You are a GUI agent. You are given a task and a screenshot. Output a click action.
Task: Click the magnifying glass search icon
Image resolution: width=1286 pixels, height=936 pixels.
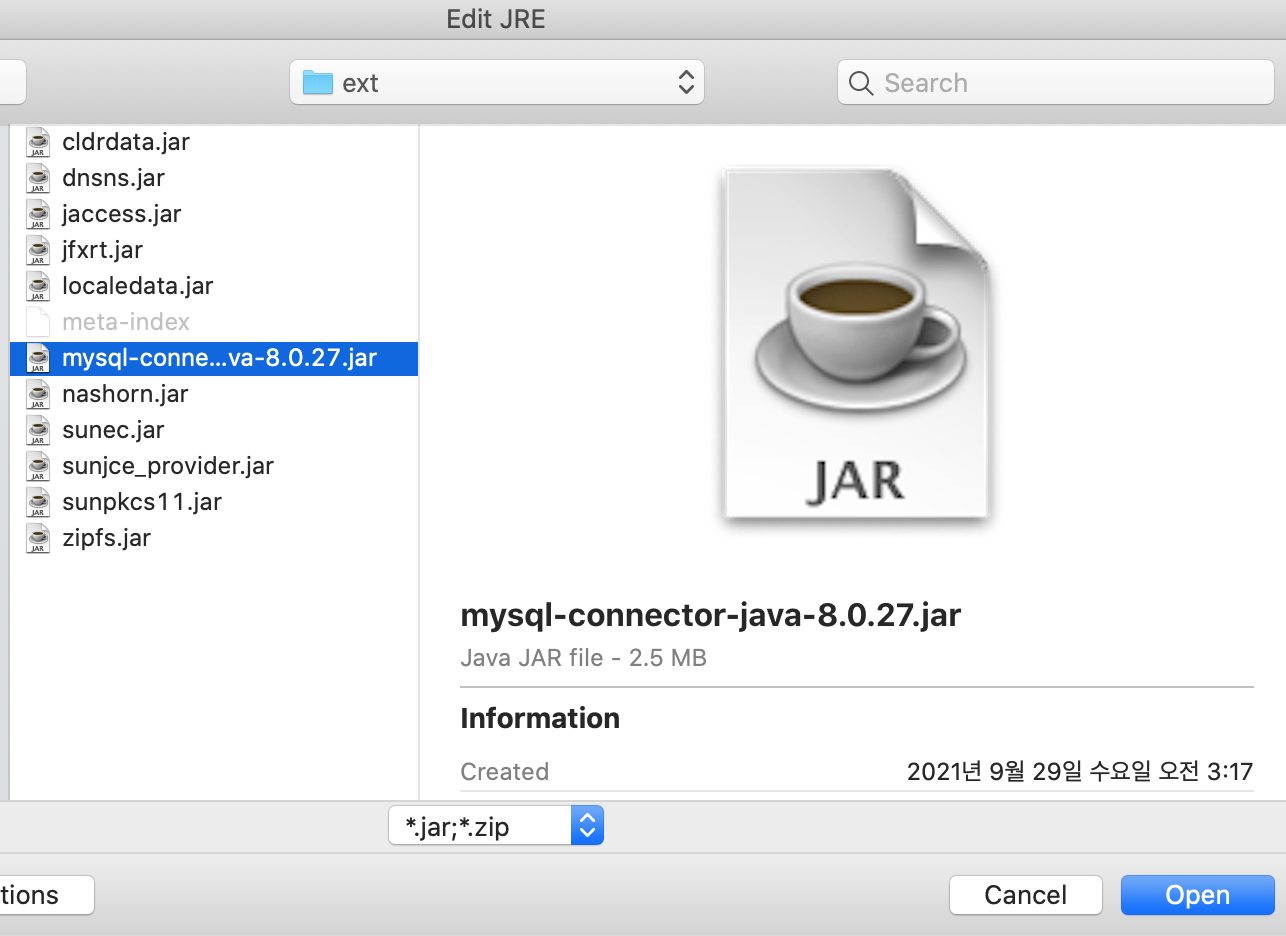pyautogui.click(x=861, y=83)
